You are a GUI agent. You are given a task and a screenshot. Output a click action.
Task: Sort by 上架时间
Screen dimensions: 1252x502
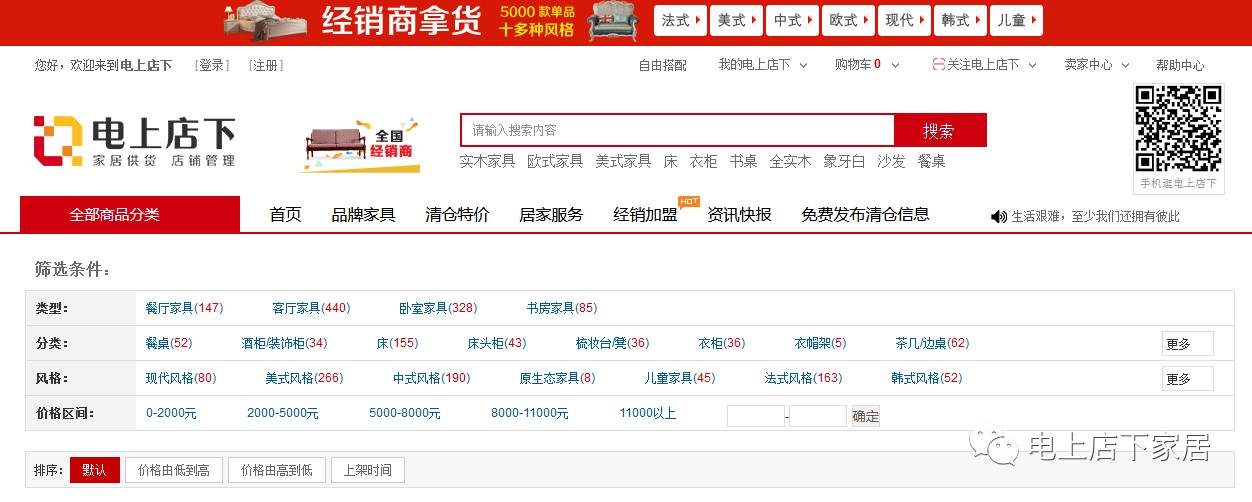click(367, 470)
